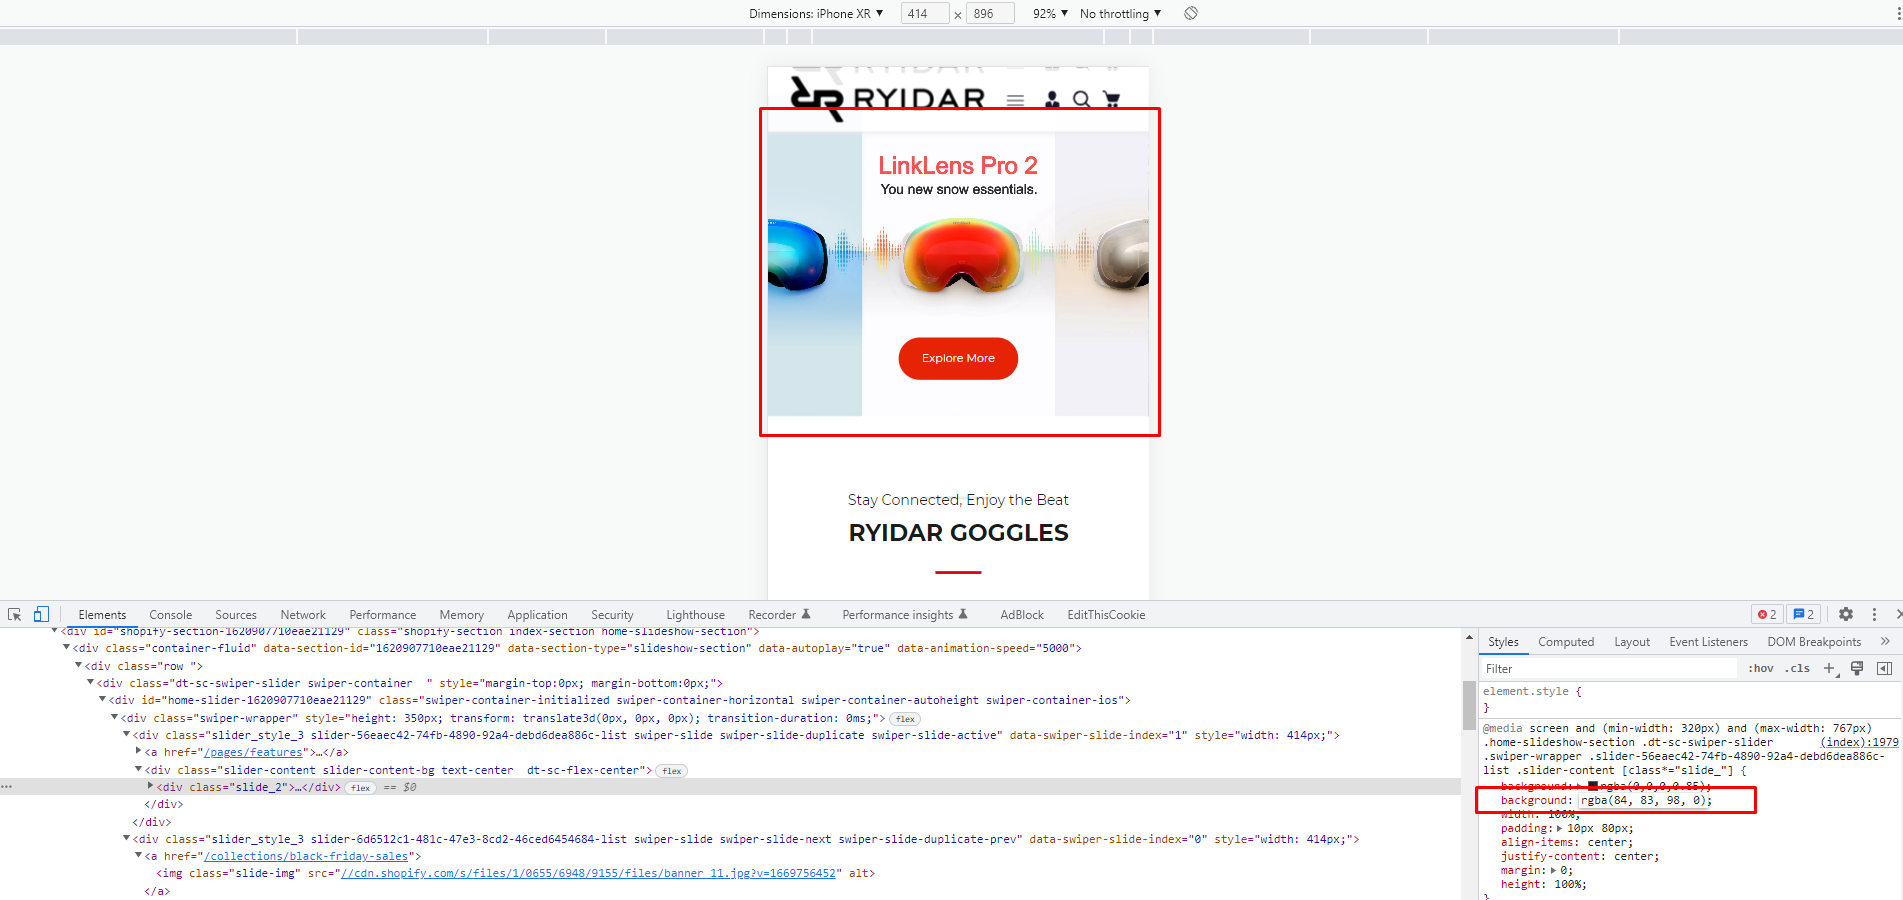Open the /pages/features link
The height and width of the screenshot is (900, 1903).
253,752
